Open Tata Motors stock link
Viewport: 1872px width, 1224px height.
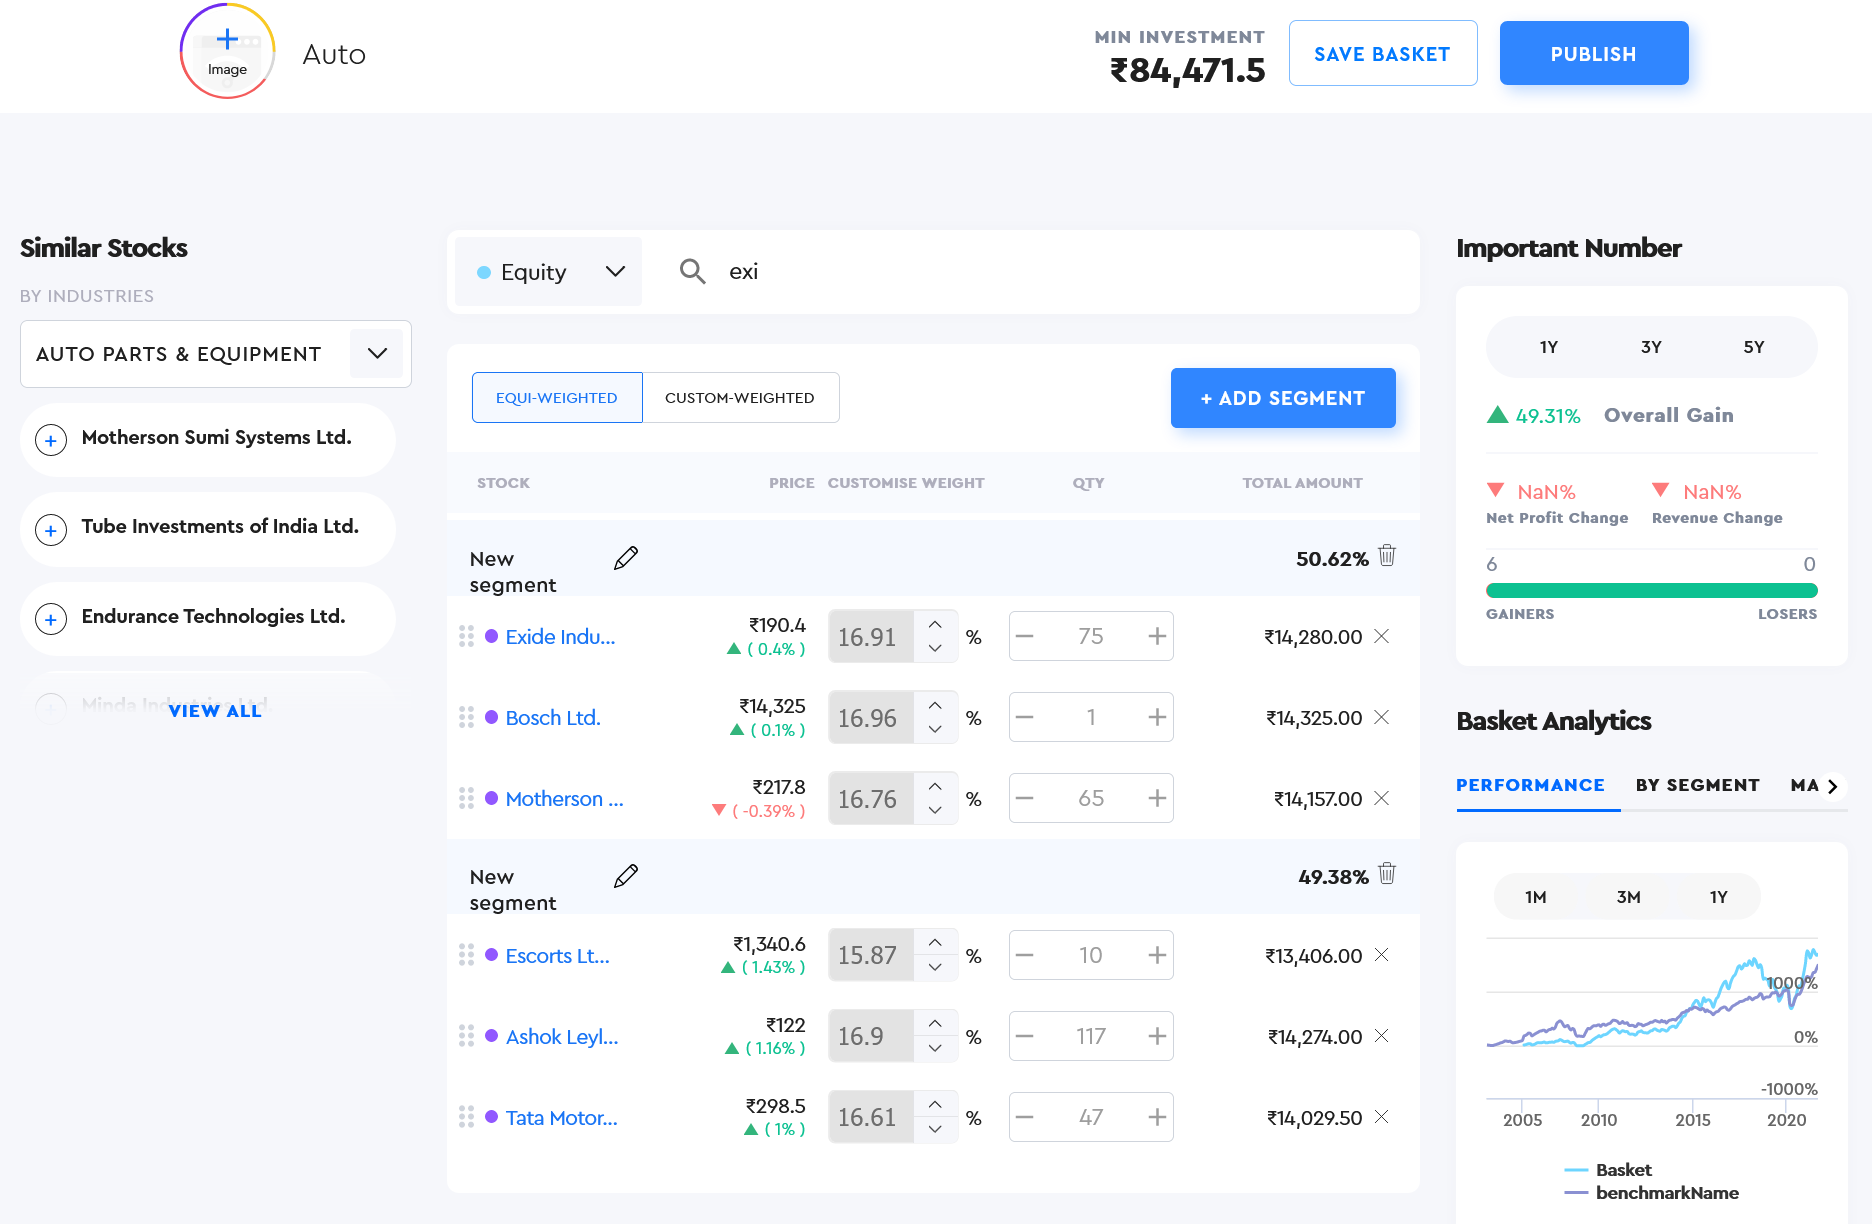coord(561,1117)
